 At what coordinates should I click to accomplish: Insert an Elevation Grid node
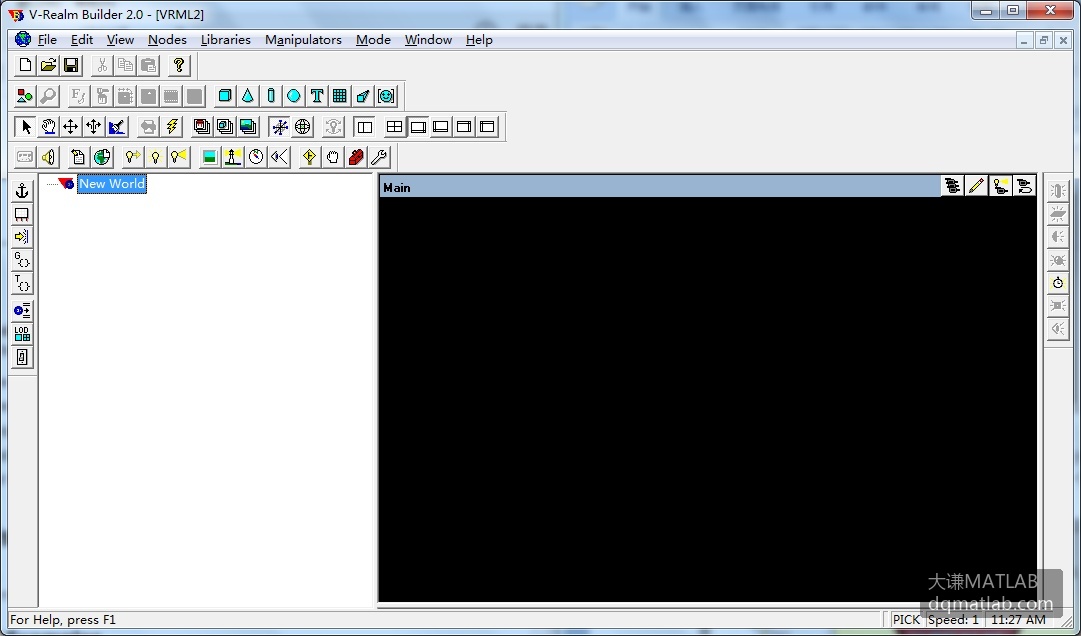(340, 96)
